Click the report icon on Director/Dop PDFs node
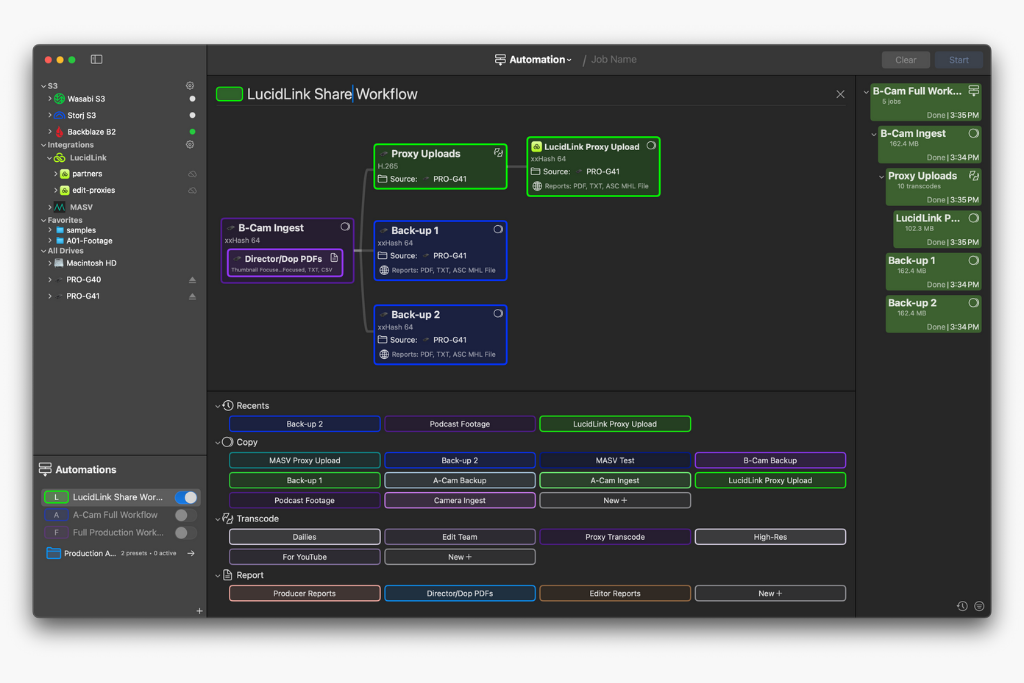This screenshot has height=683, width=1024. (334, 258)
